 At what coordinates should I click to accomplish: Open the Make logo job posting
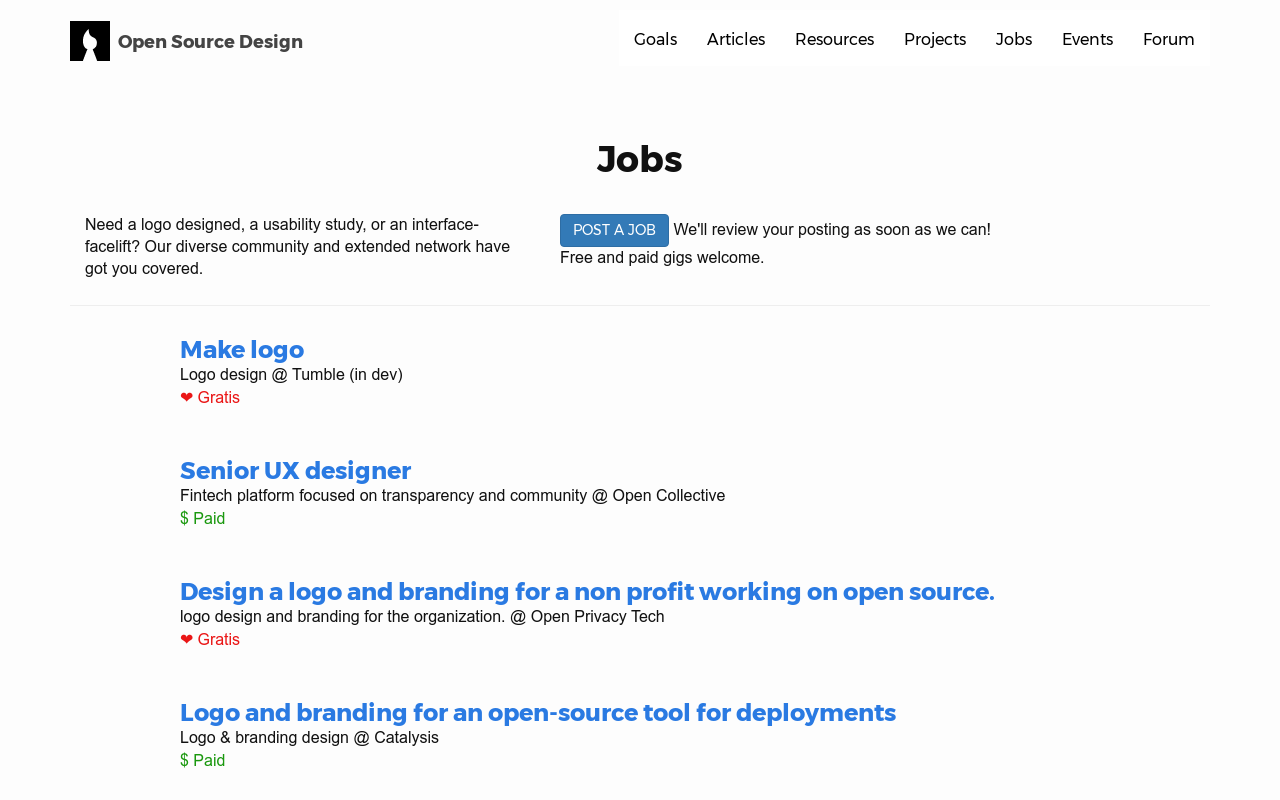pos(242,350)
